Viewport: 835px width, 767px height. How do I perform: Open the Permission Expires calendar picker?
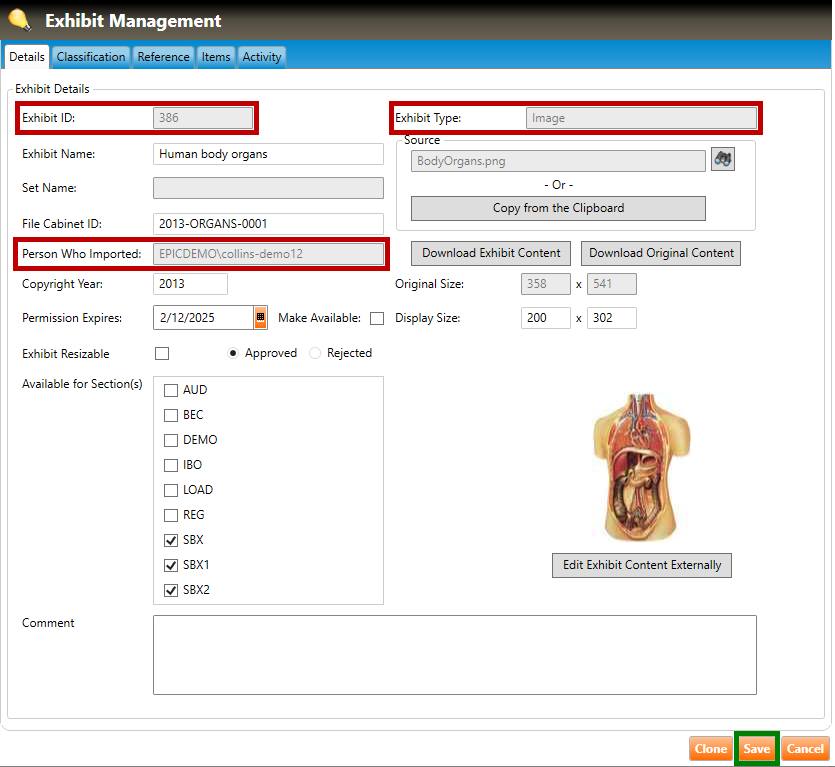[x=260, y=318]
